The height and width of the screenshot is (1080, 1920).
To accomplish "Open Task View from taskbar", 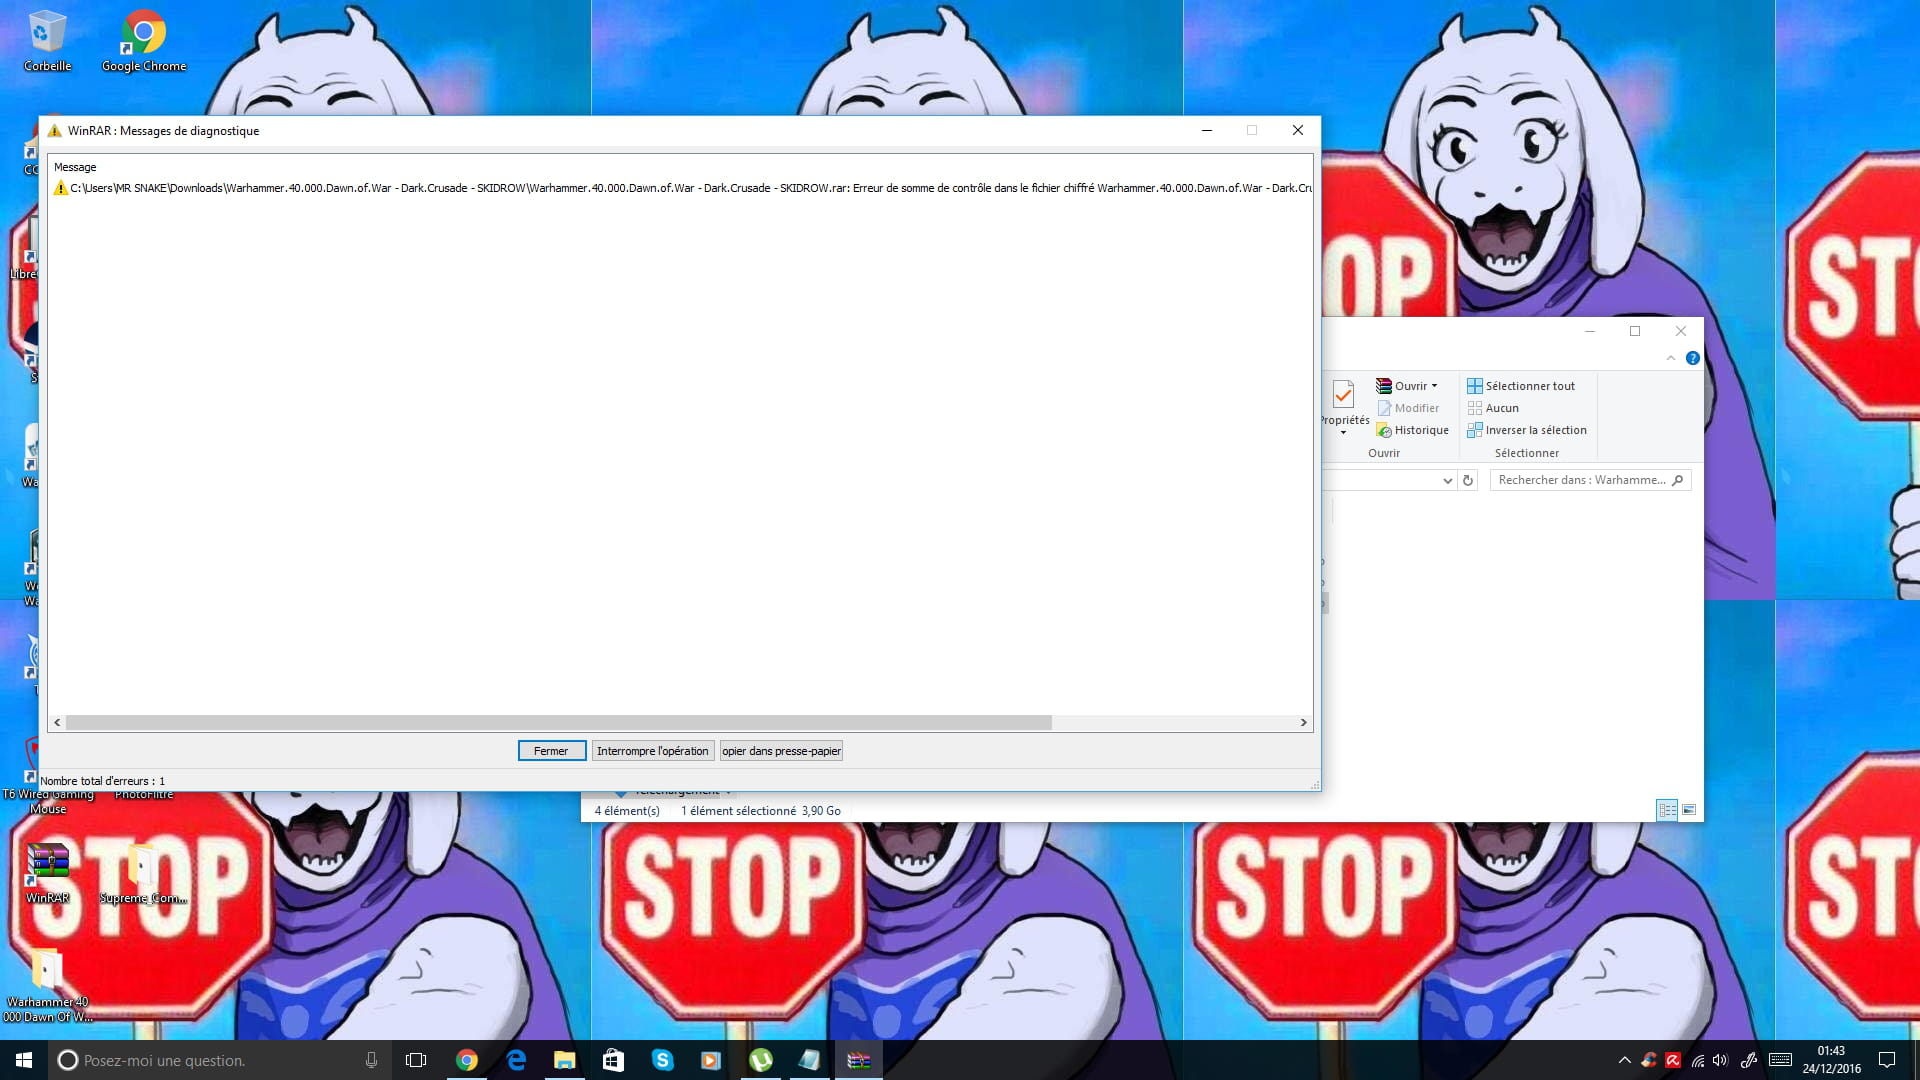I will 416,1060.
